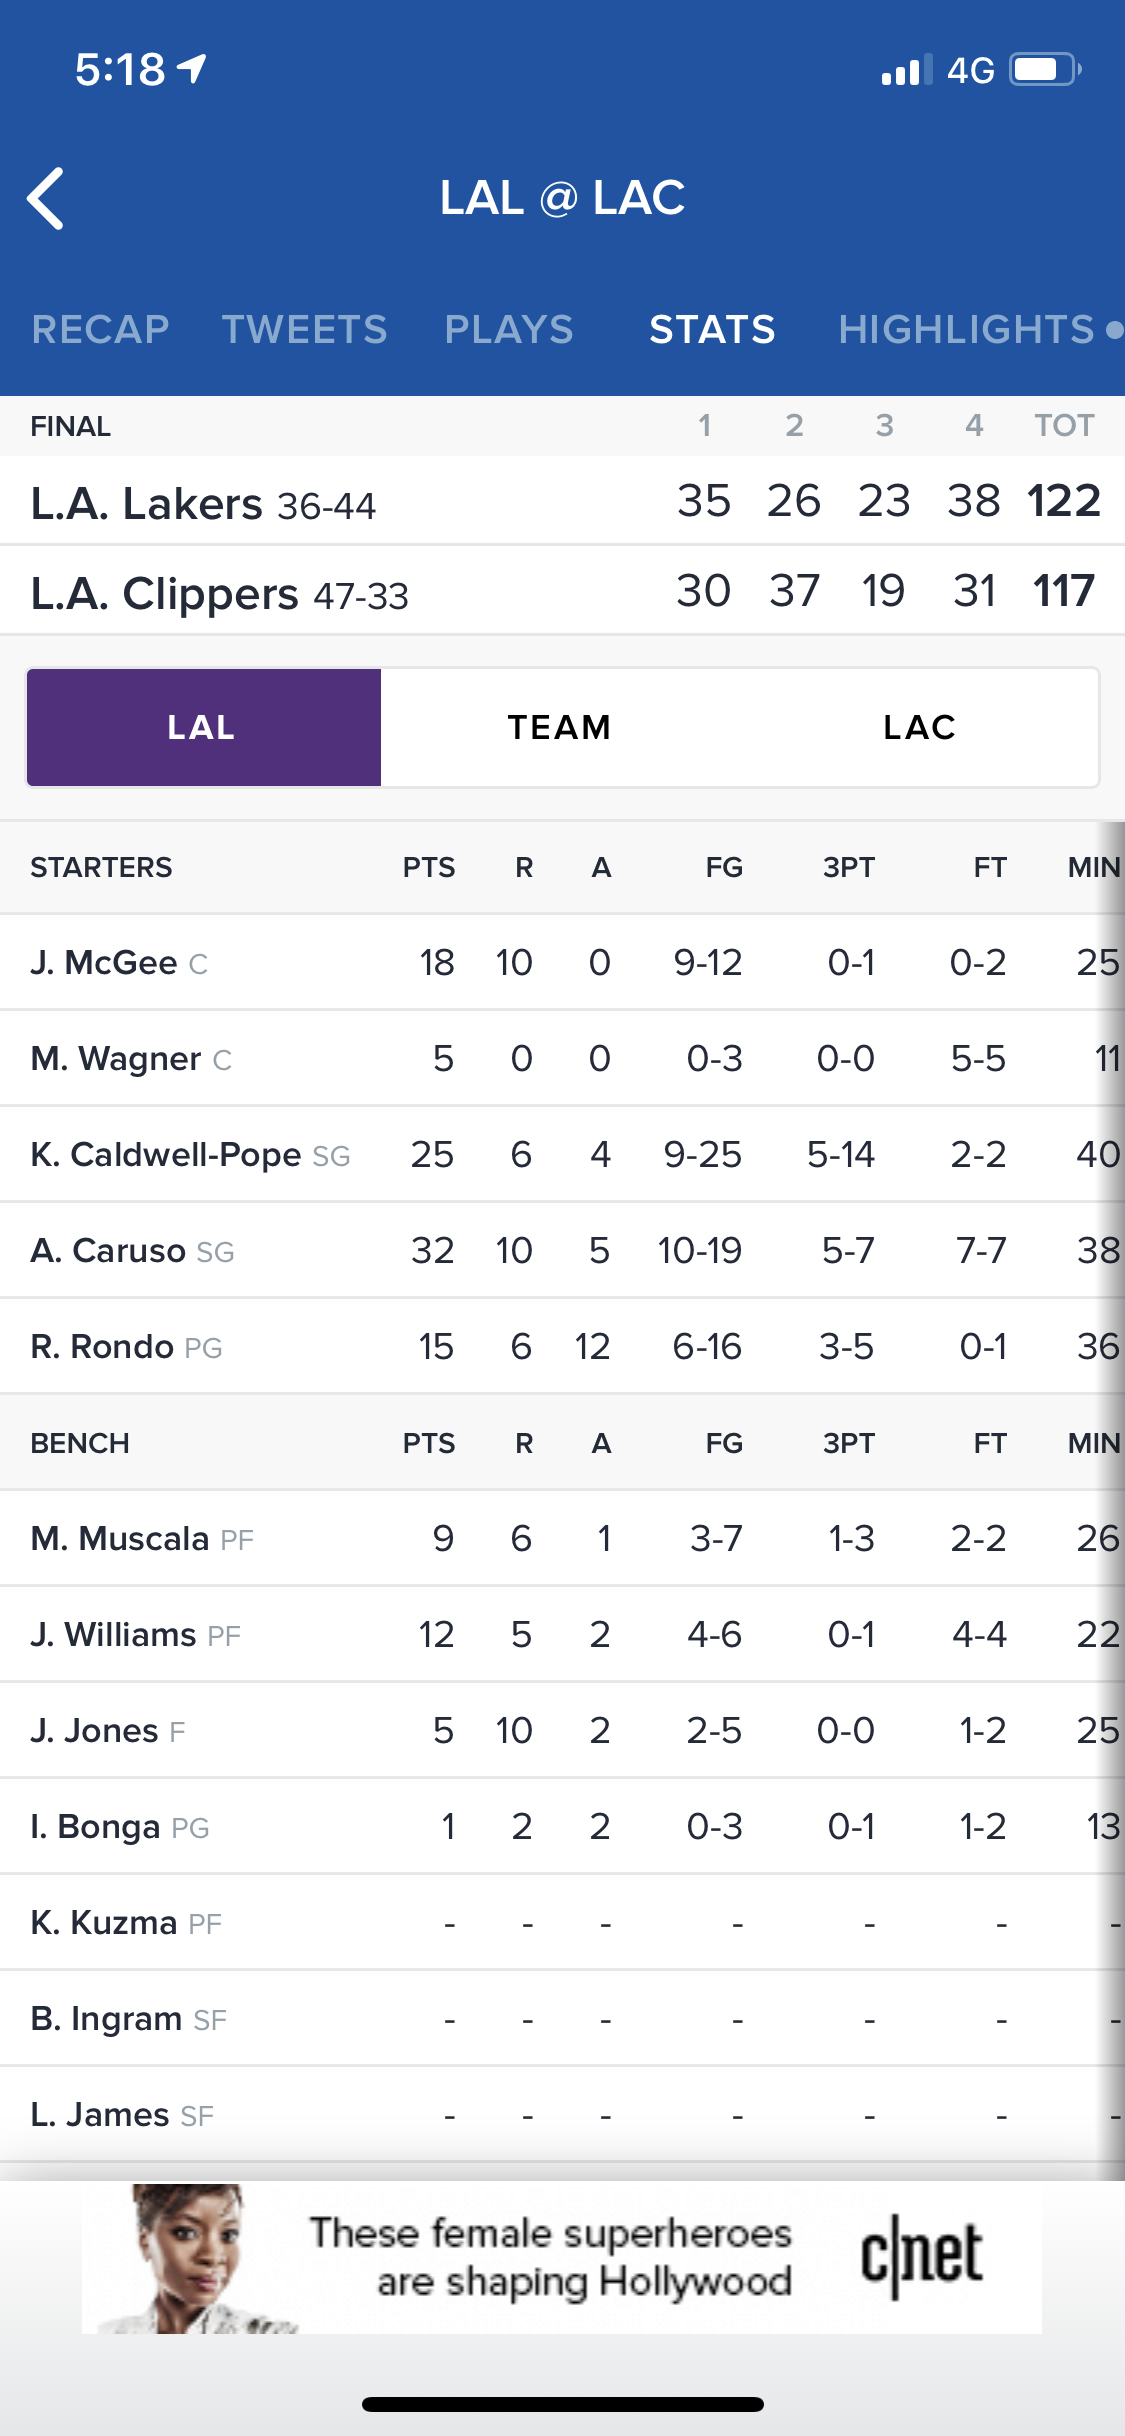This screenshot has width=1125, height=2436.
Task: Tap the home indicator bar
Action: (x=562, y=2404)
